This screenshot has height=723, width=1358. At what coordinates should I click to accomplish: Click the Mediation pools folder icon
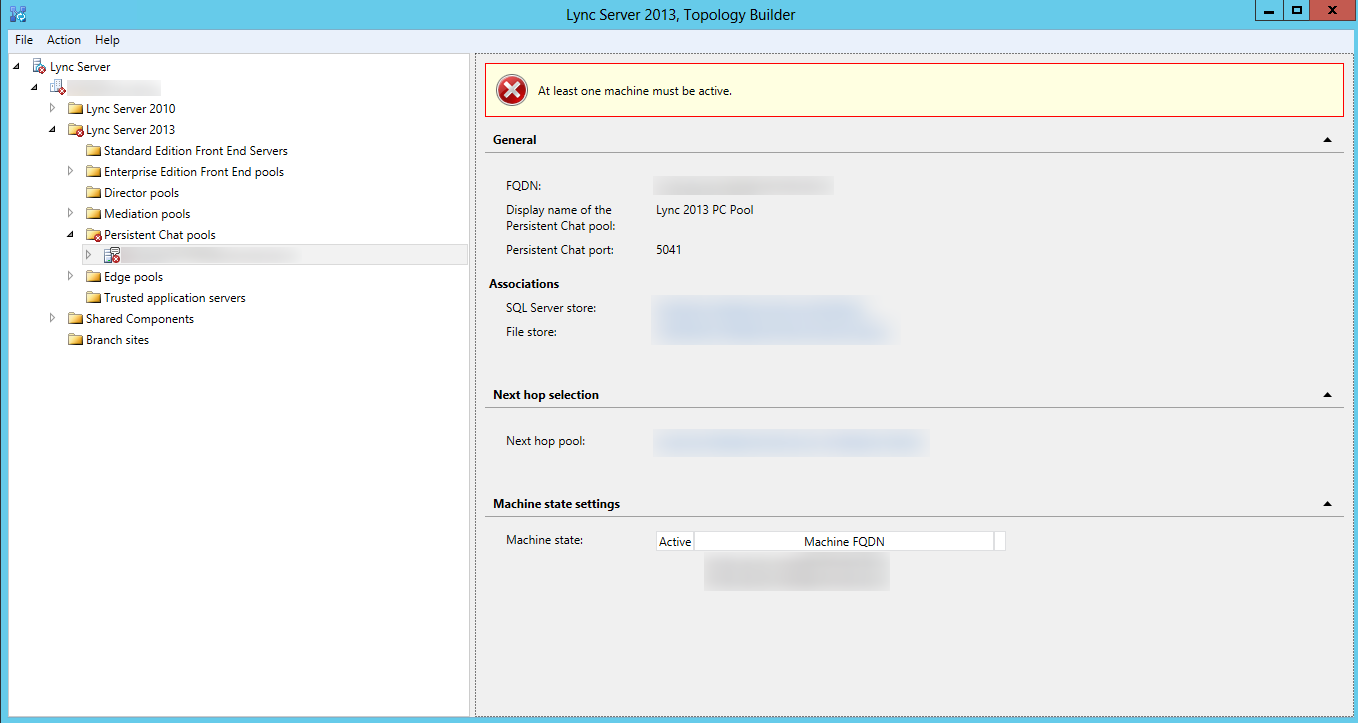[x=93, y=214]
